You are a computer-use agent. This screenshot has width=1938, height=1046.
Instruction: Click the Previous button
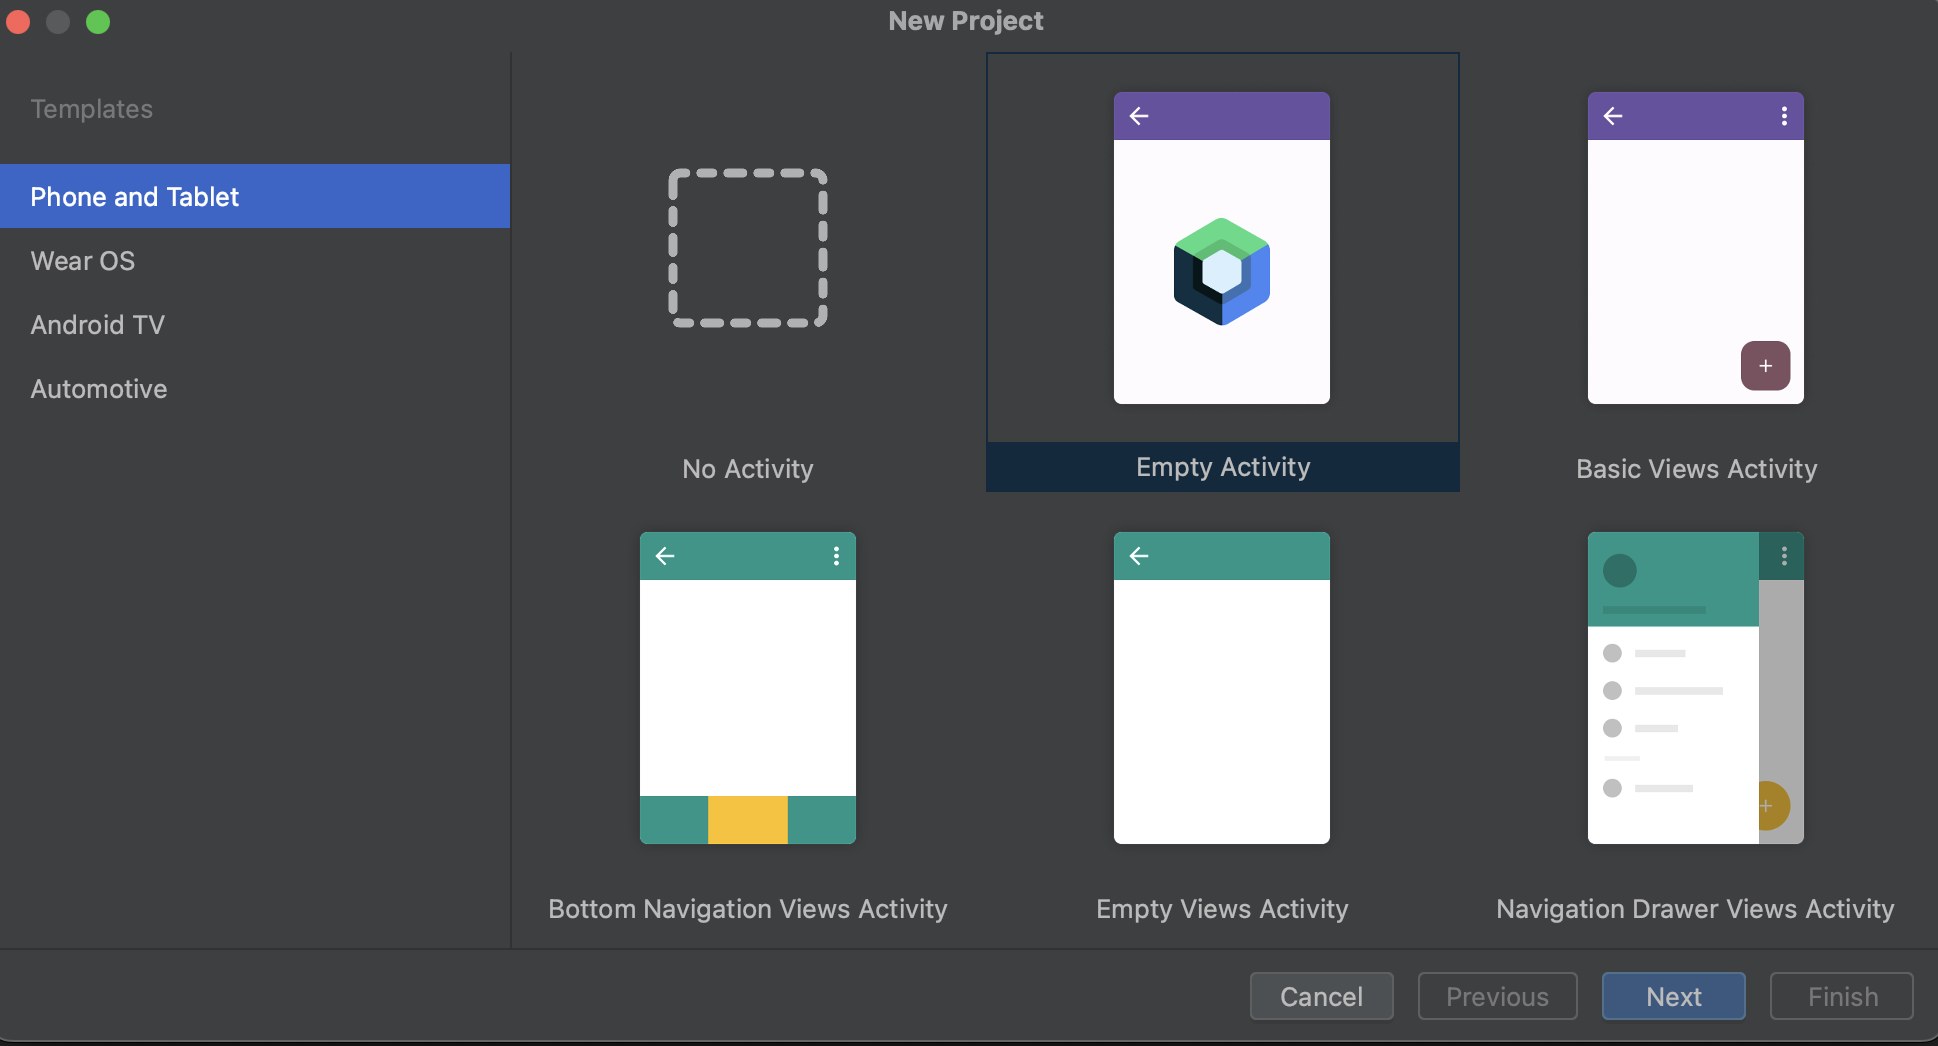click(1497, 996)
